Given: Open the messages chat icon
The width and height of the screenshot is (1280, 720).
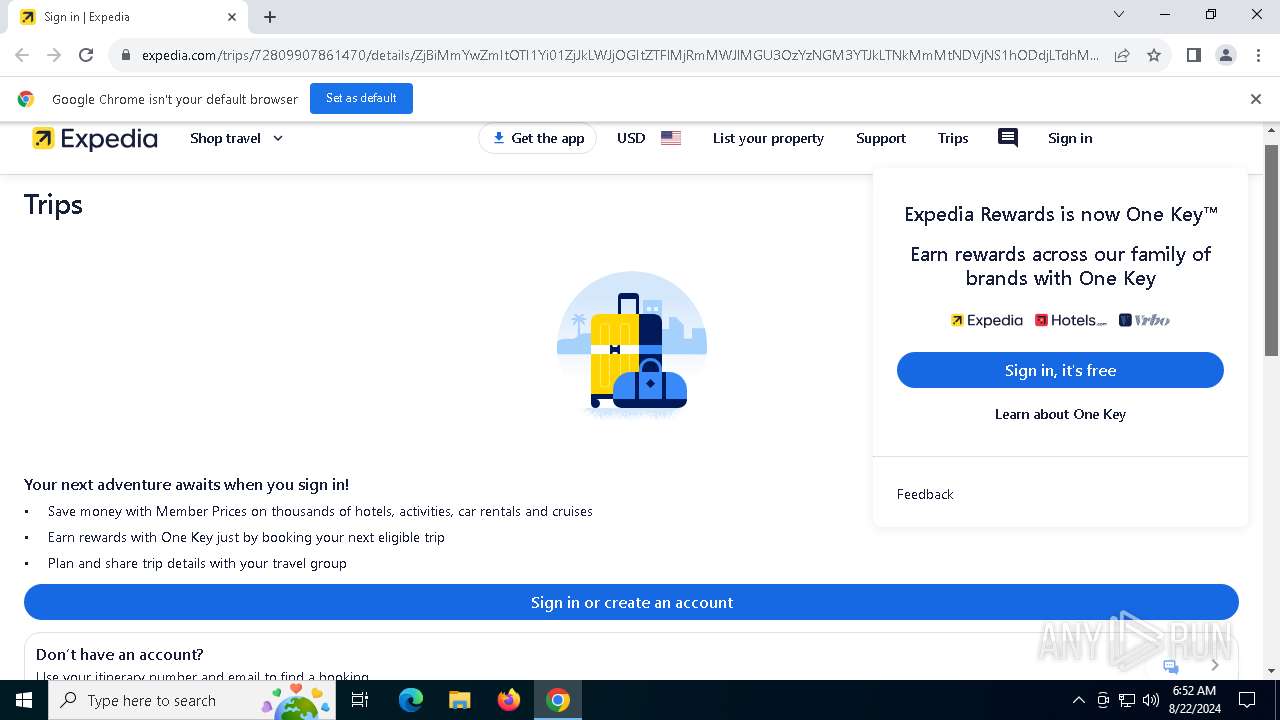Looking at the screenshot, I should click(x=1008, y=138).
